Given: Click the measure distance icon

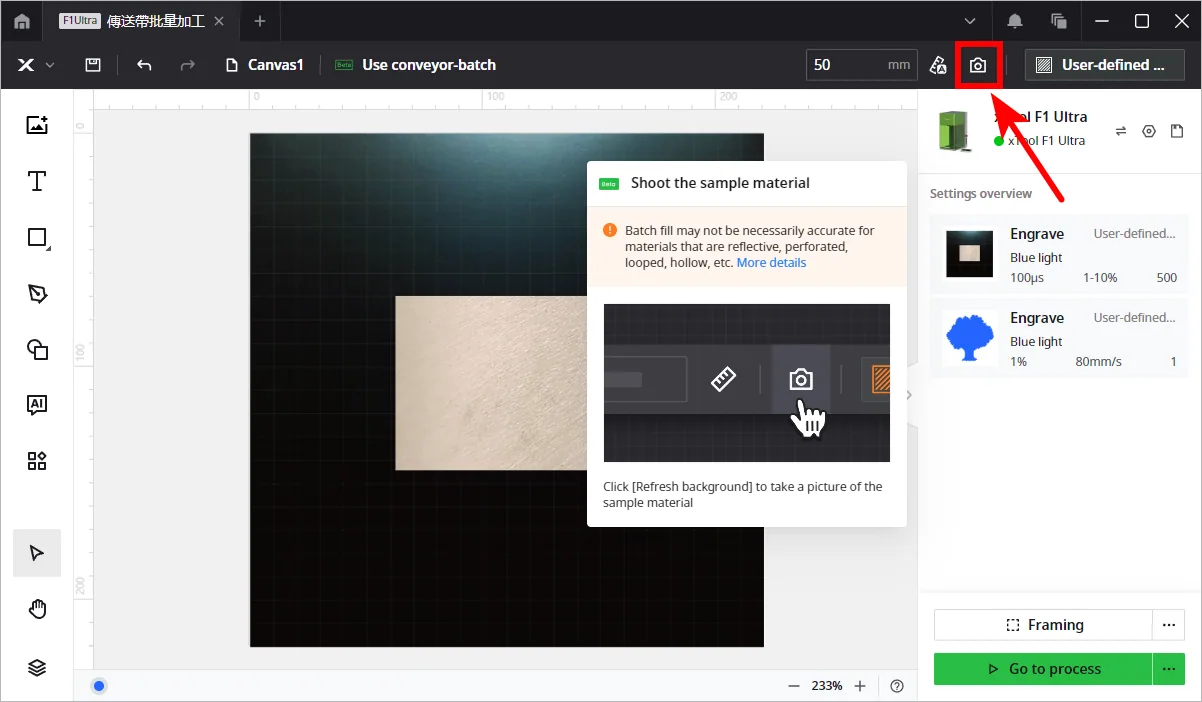Looking at the screenshot, I should 938,65.
